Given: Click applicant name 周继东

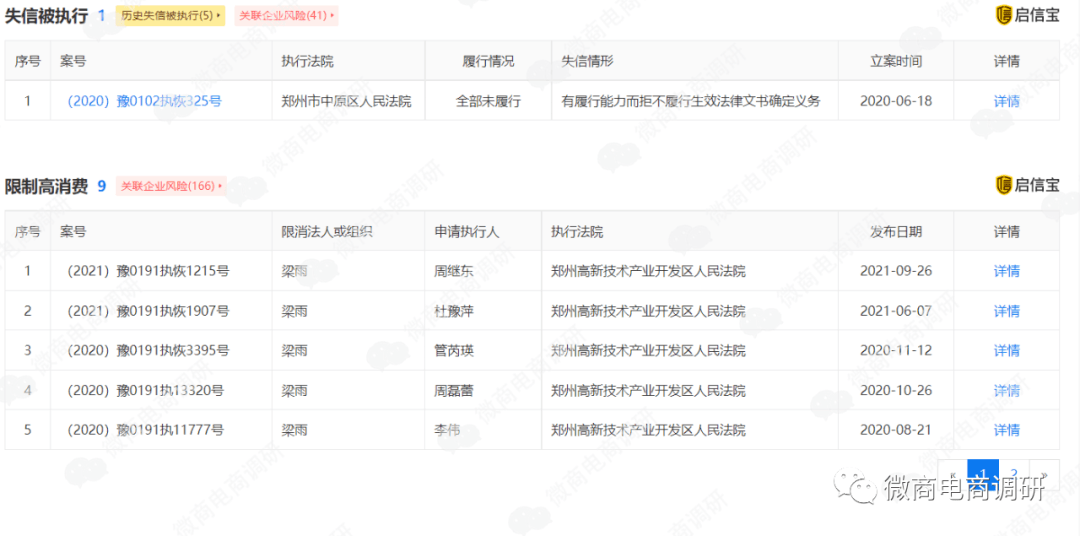Looking at the screenshot, I should point(453,271).
